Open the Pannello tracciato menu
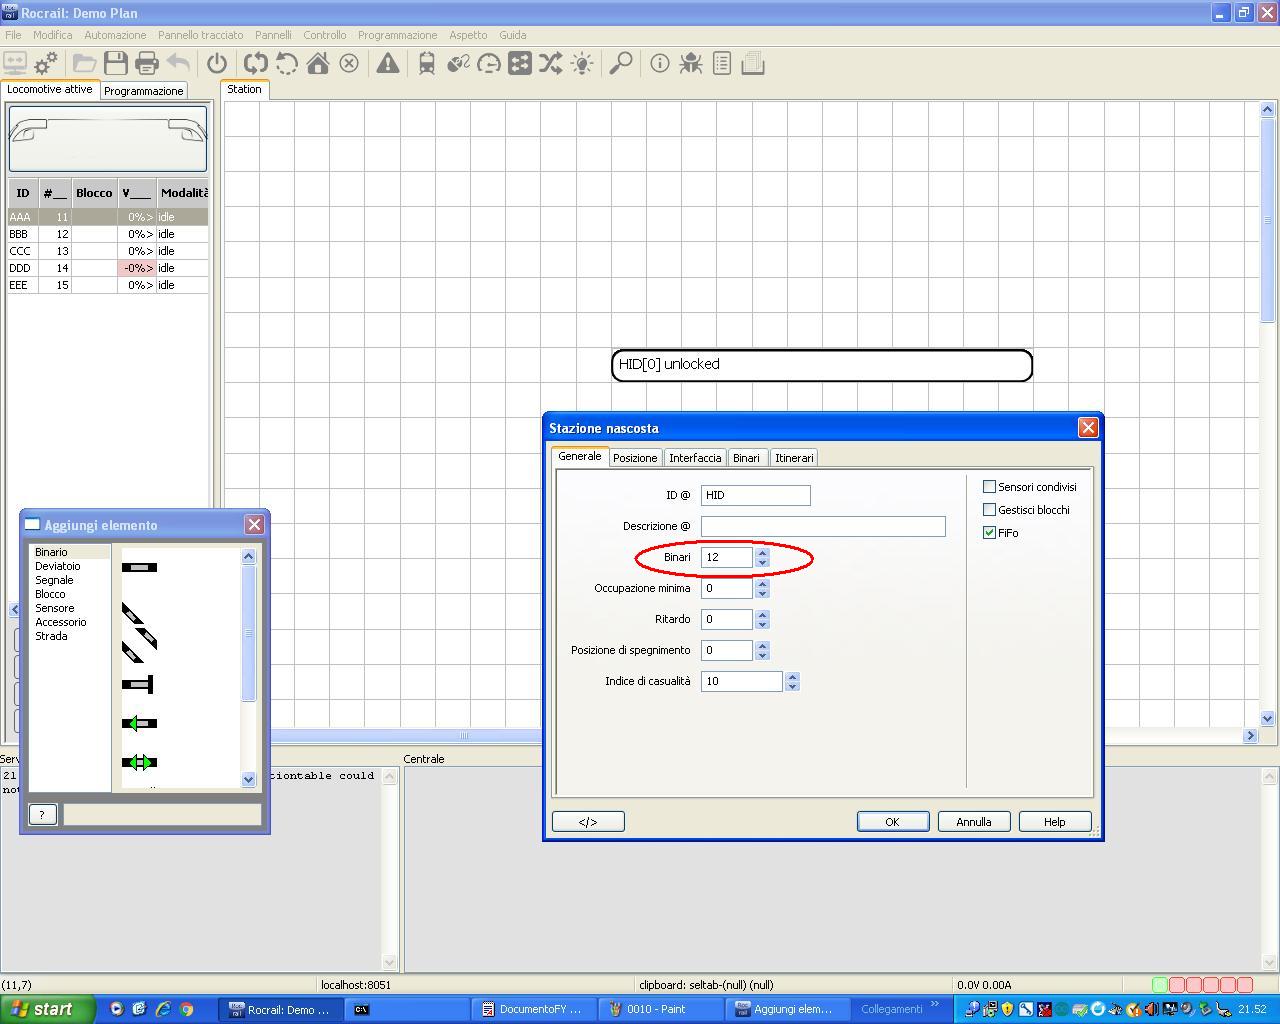1280x1024 pixels. pos(201,35)
